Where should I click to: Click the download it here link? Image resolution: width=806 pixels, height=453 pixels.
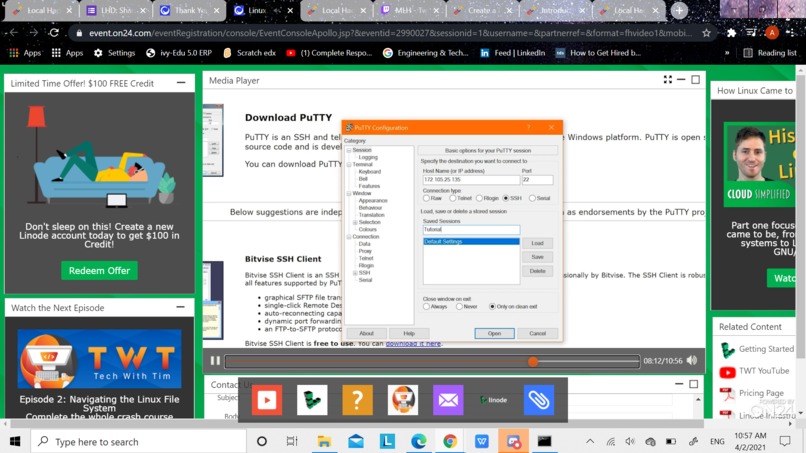tap(413, 343)
